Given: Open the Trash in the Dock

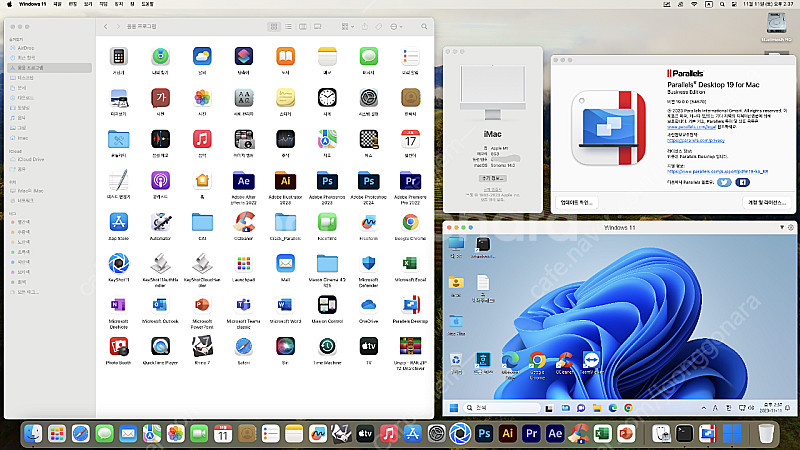Looking at the screenshot, I should pos(766,434).
